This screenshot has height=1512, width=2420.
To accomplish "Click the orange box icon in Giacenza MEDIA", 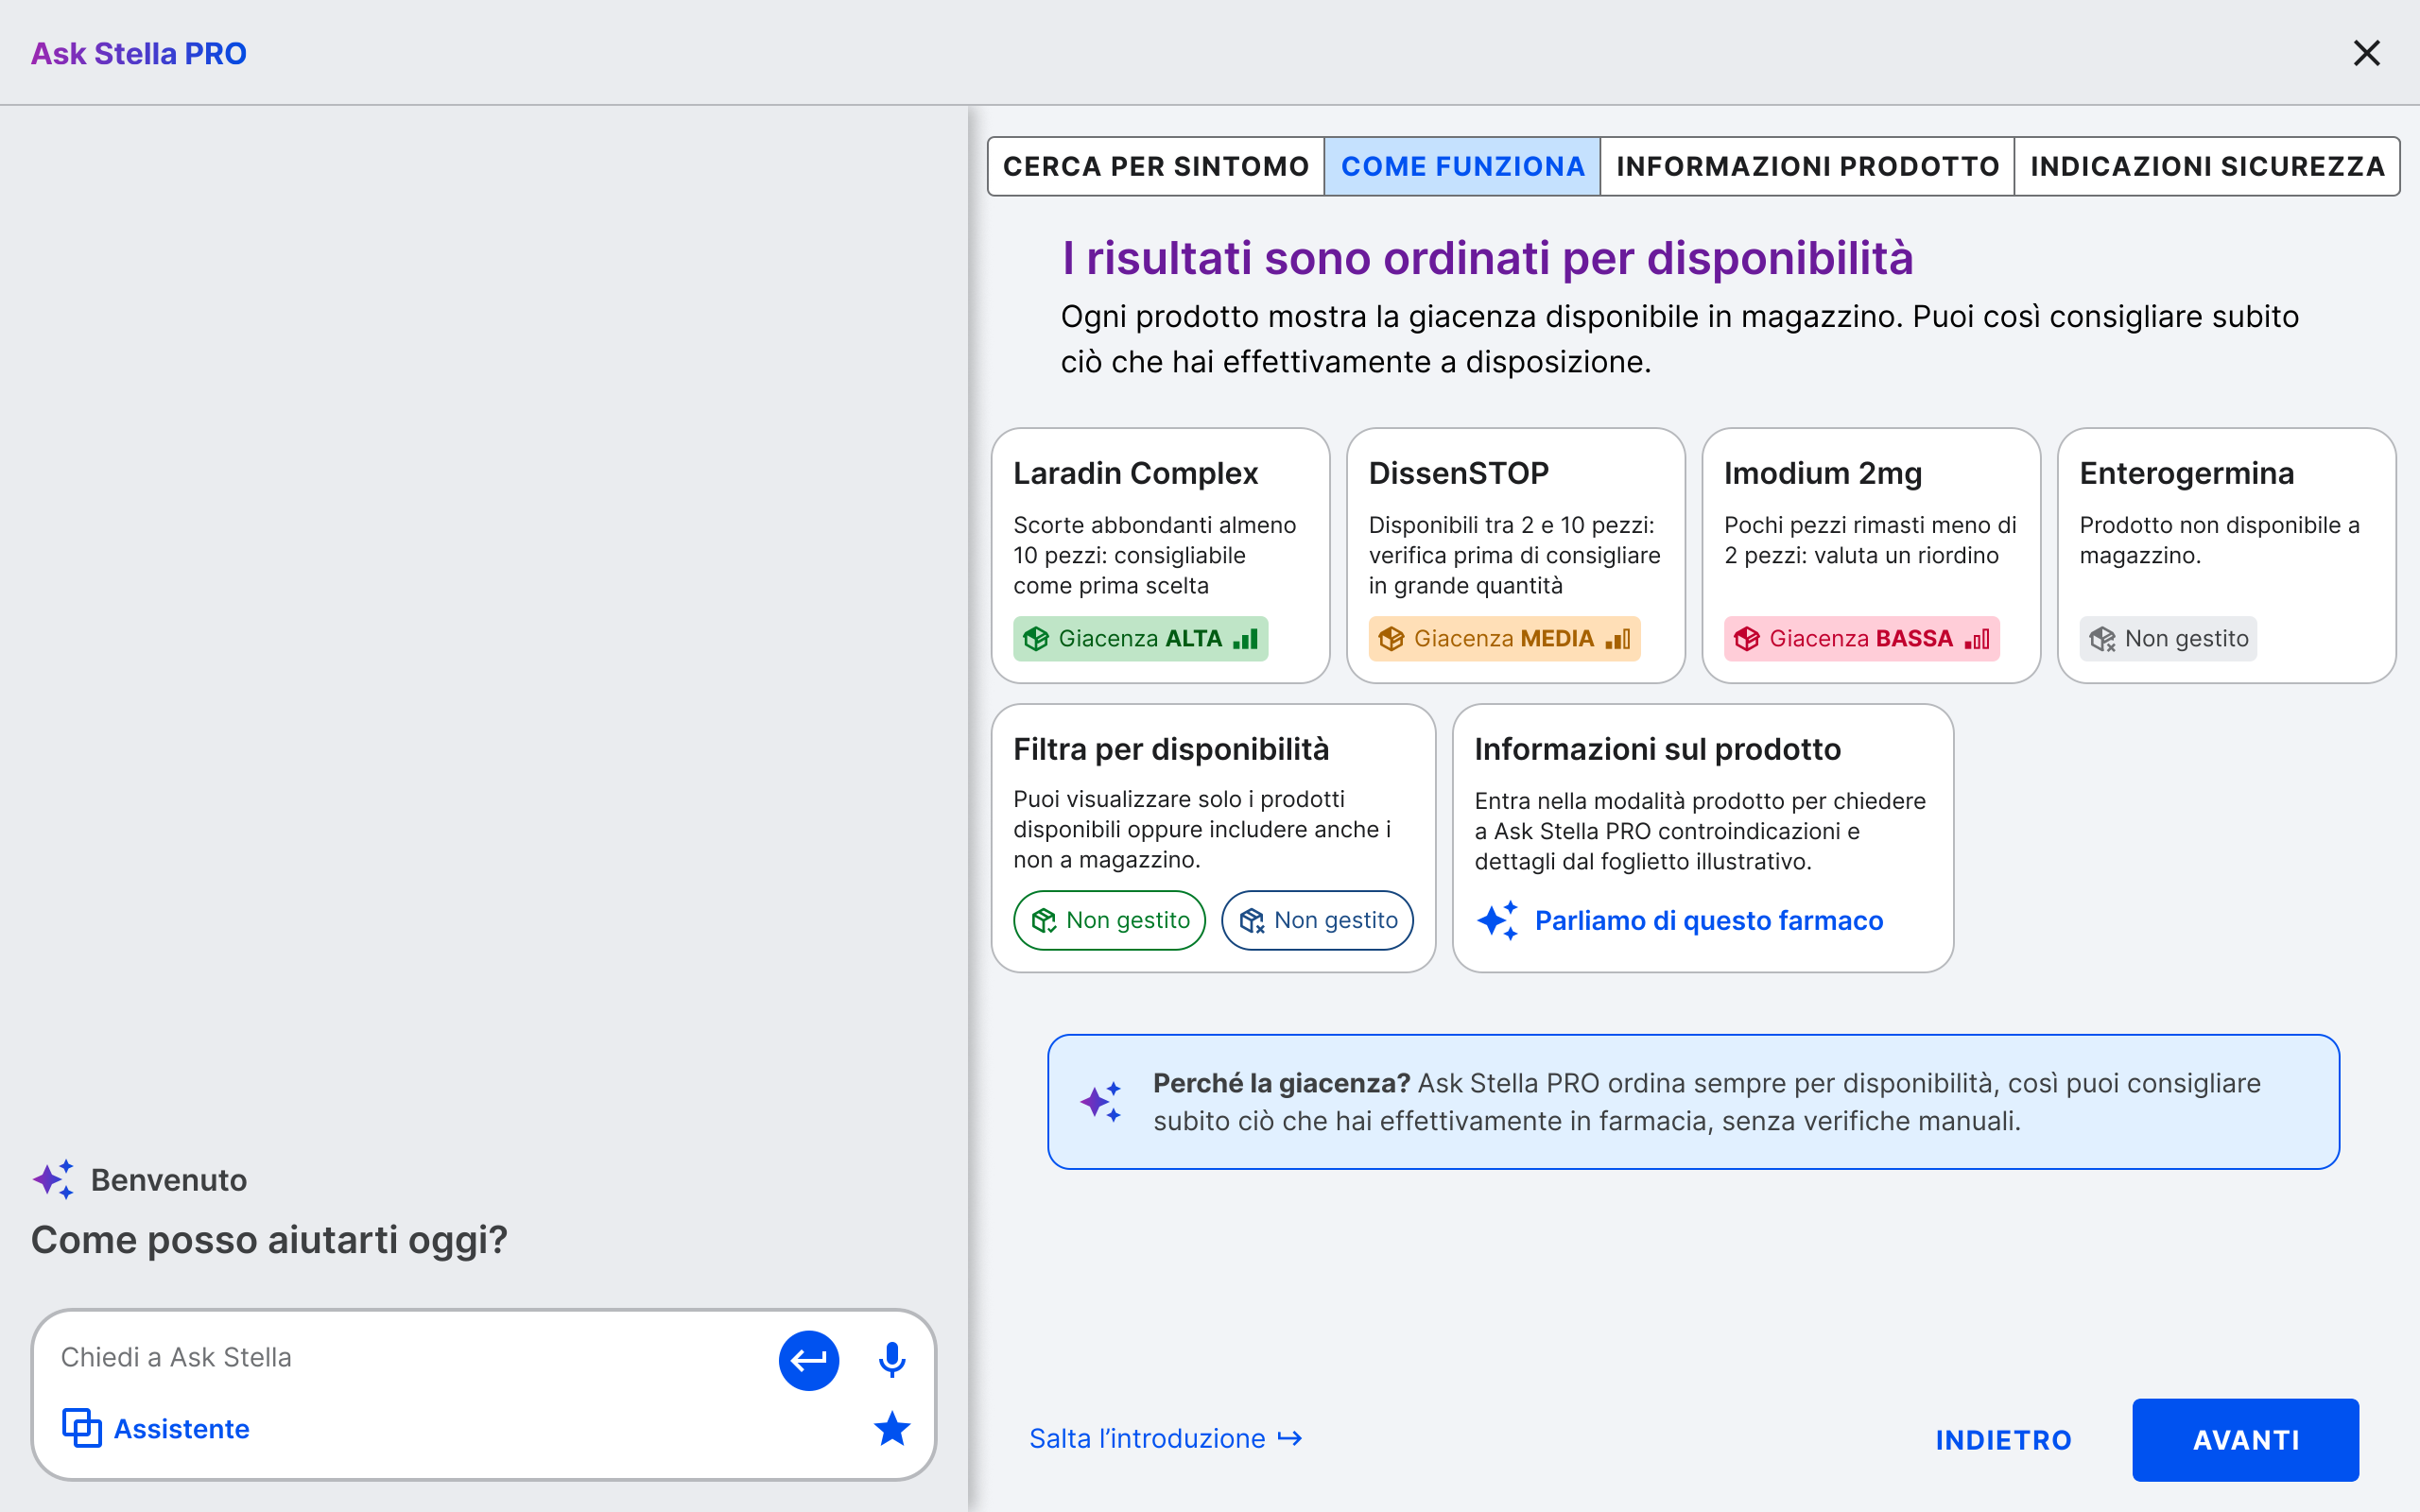I will coord(1391,639).
